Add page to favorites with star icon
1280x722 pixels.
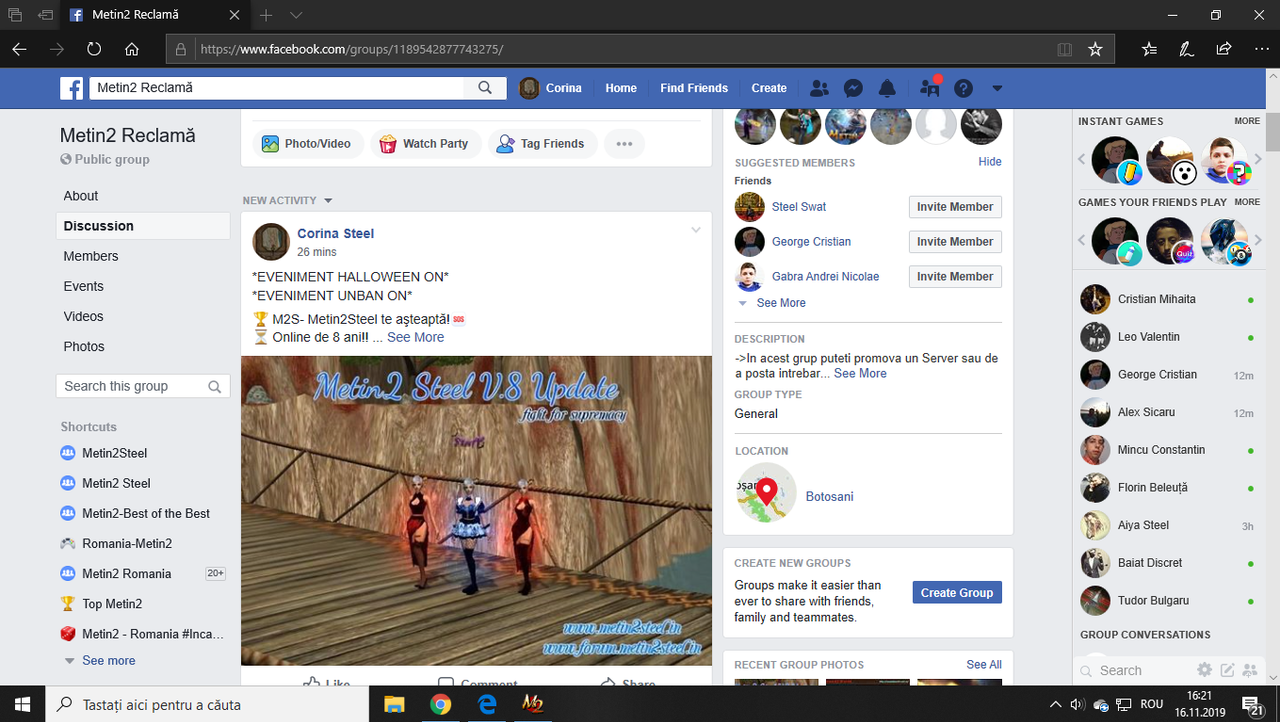tap(1095, 49)
